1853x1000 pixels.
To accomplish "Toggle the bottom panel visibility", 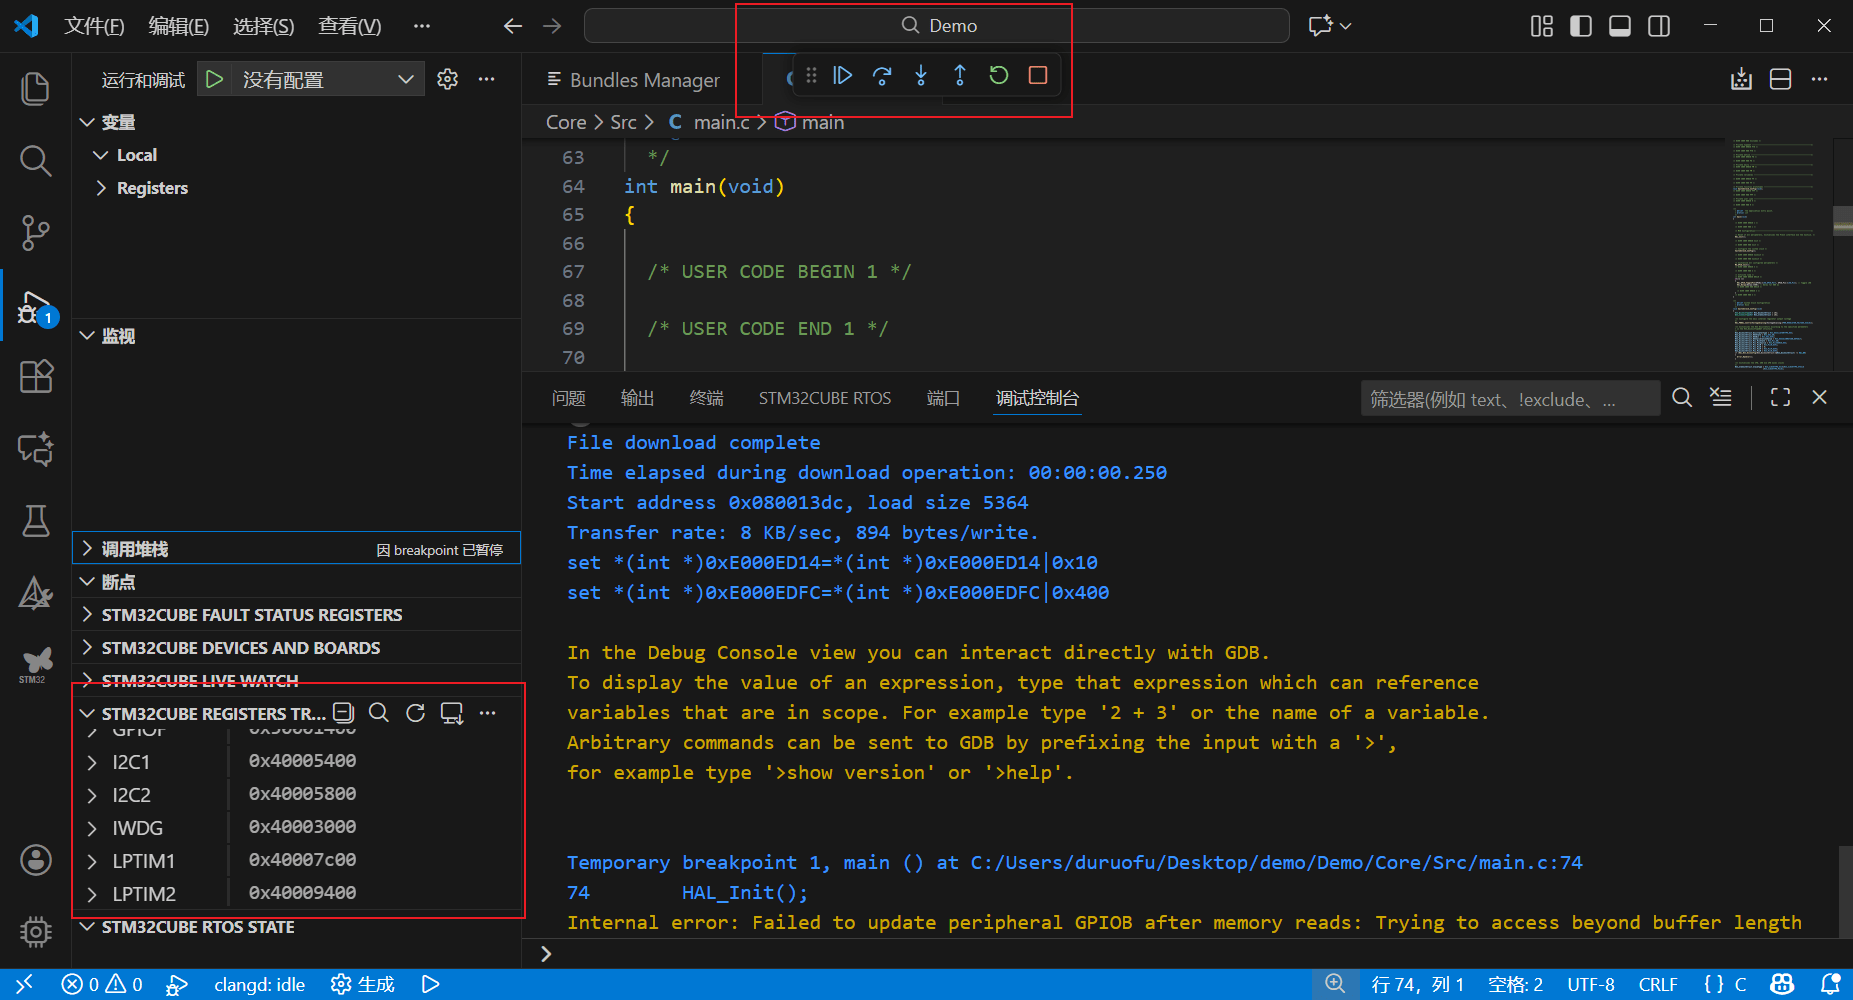I will (x=1619, y=26).
